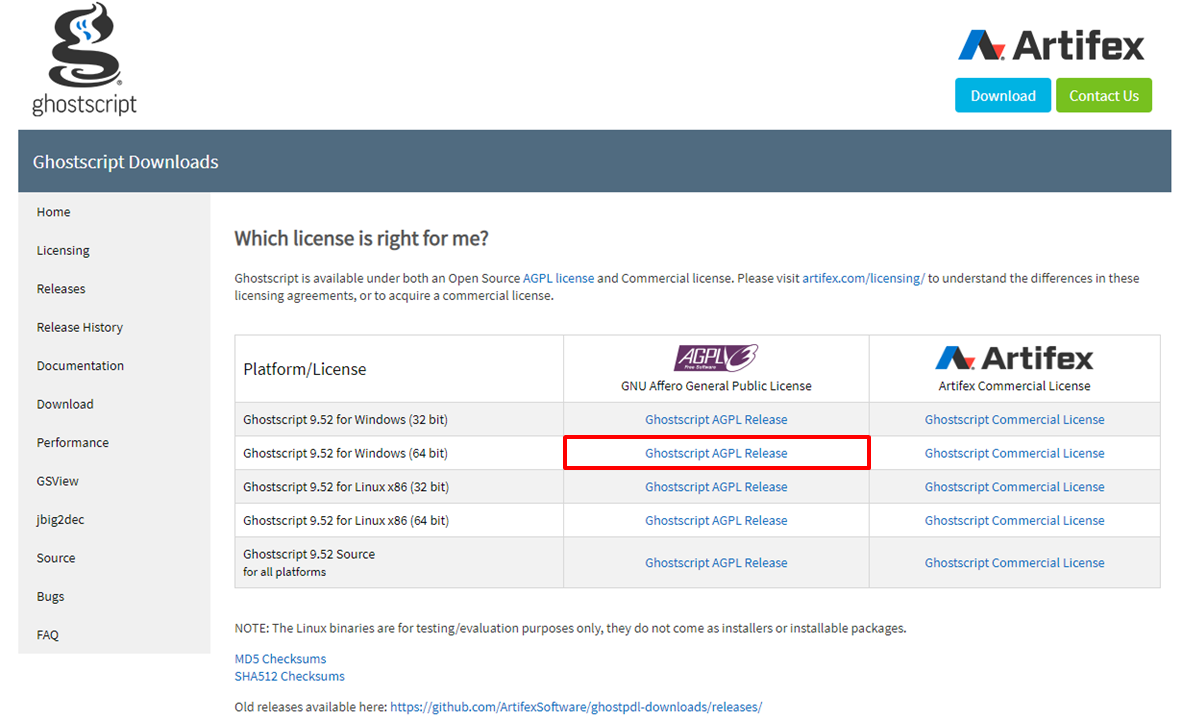Open Bugs in the sidebar

point(51,596)
